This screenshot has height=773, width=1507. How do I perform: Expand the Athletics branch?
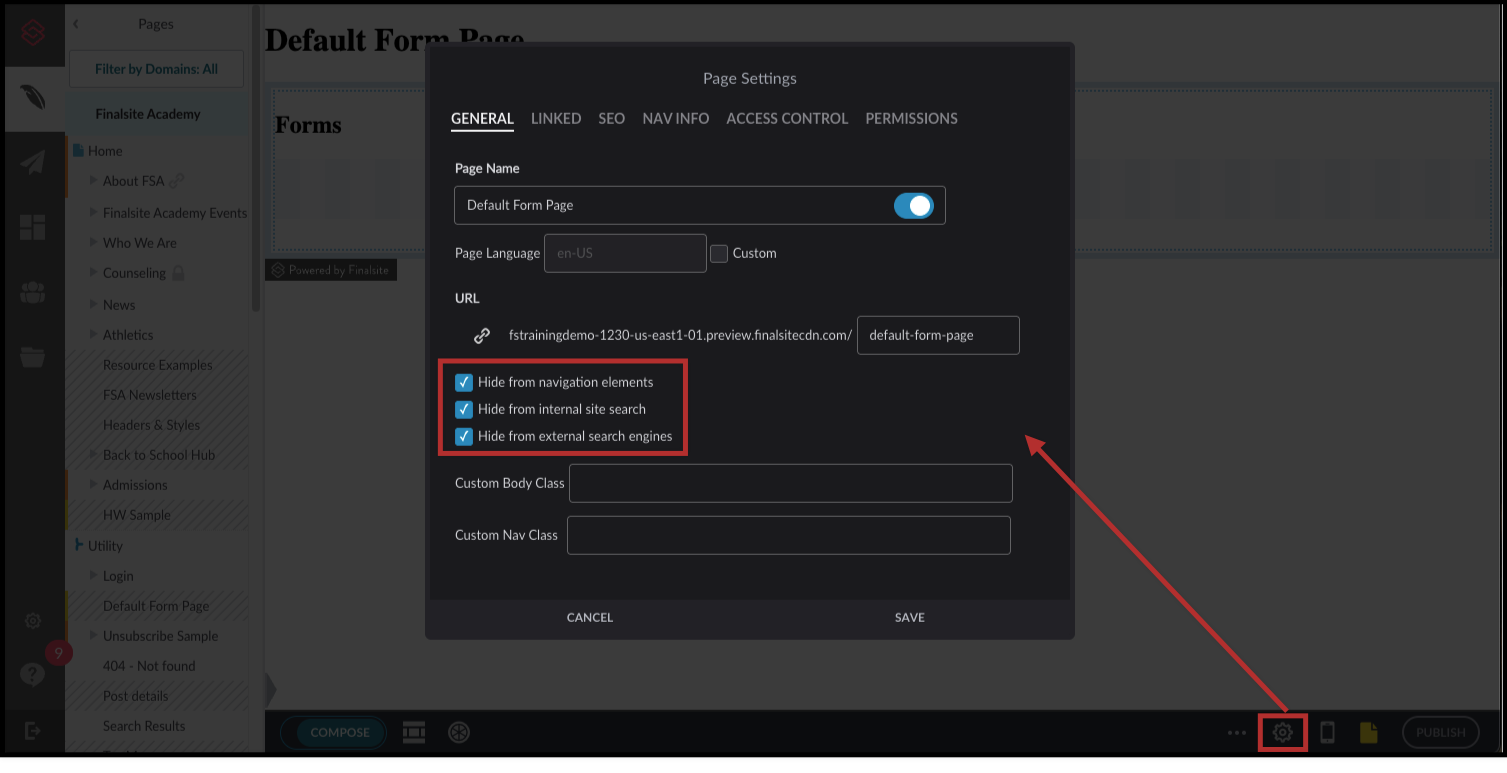93,334
